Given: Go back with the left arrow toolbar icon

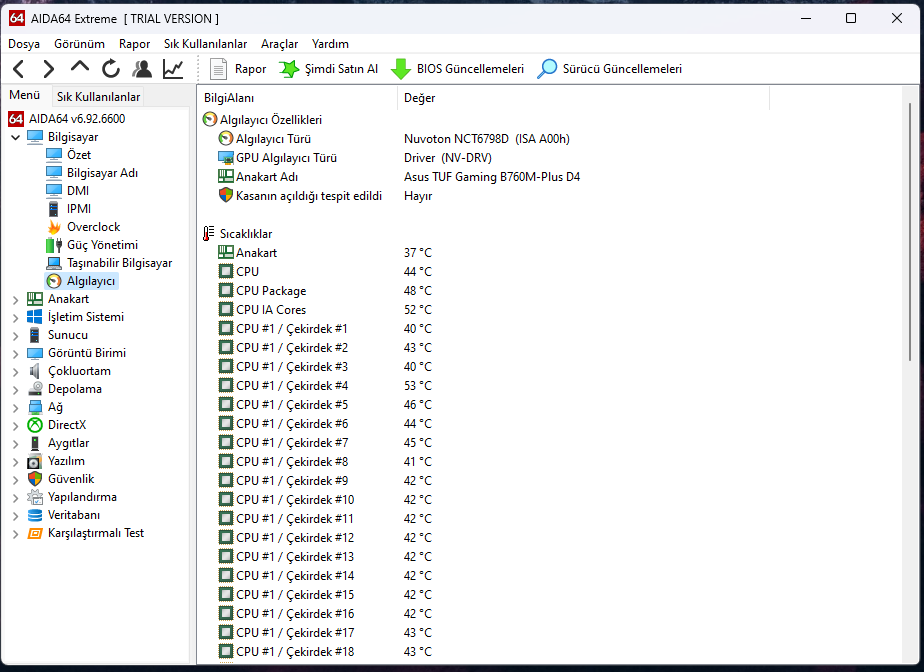Looking at the screenshot, I should 19,69.
